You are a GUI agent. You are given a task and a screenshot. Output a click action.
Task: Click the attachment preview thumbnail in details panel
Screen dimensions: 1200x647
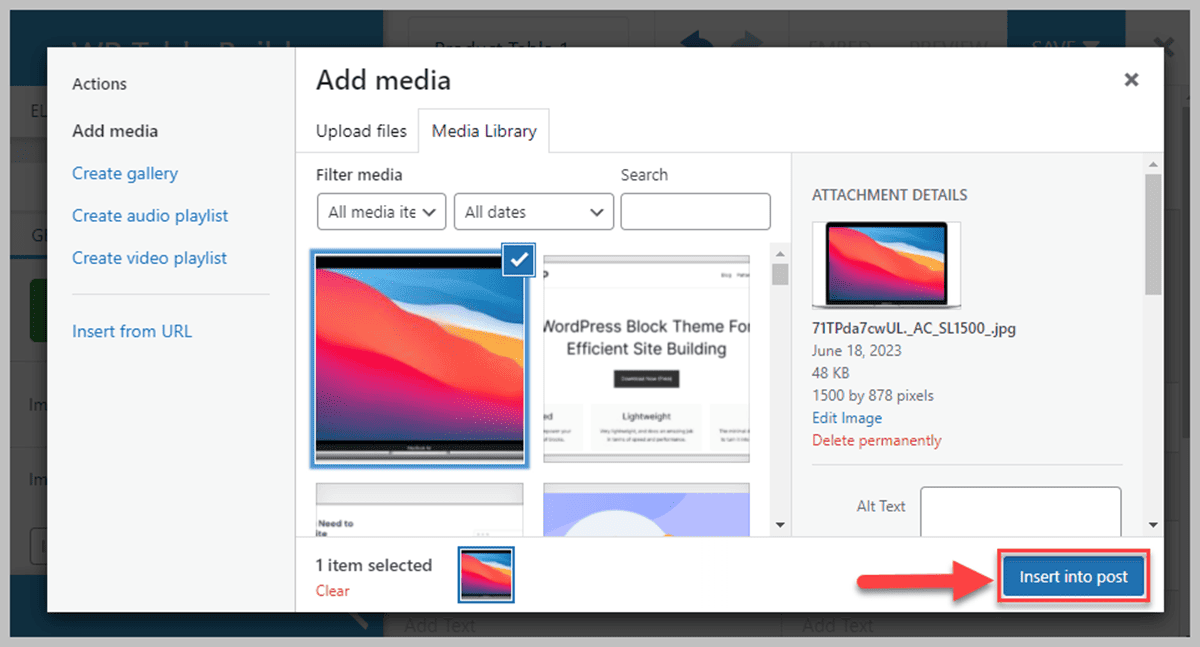(x=886, y=264)
